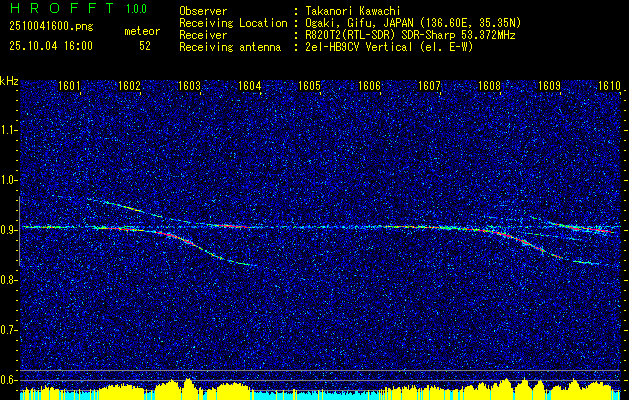
Task: Click the 0.6 frequency axis label
Action: 8,380
